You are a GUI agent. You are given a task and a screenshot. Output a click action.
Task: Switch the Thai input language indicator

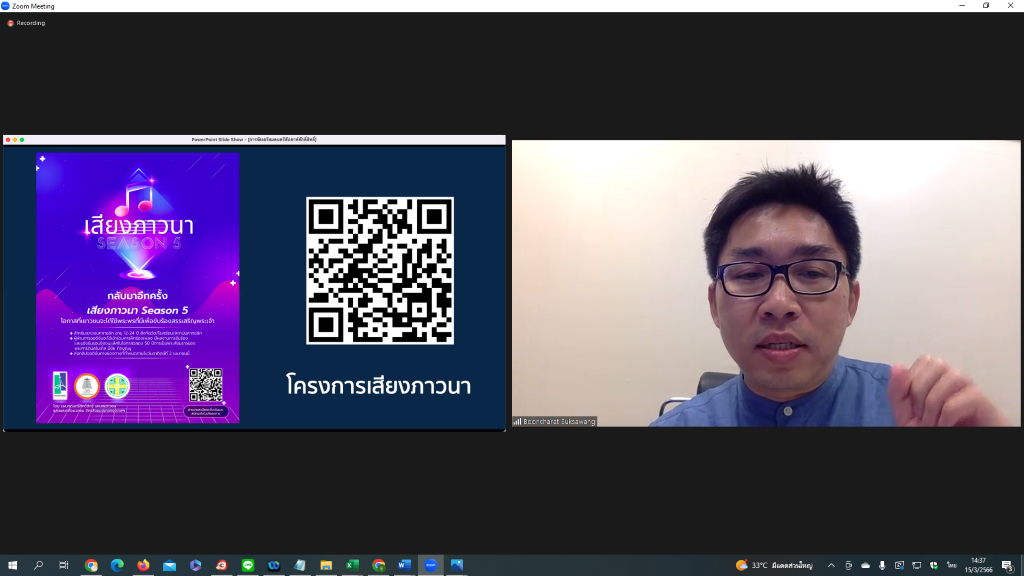click(952, 566)
